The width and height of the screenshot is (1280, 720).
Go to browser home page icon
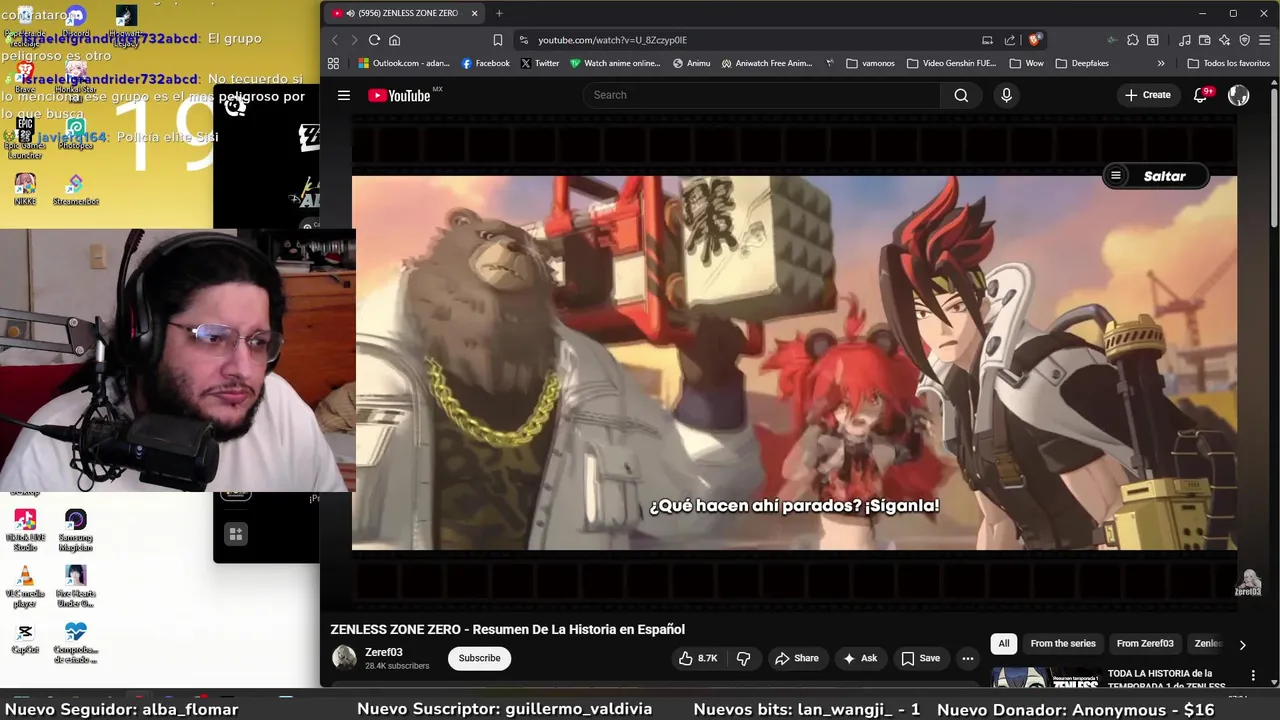coord(395,40)
